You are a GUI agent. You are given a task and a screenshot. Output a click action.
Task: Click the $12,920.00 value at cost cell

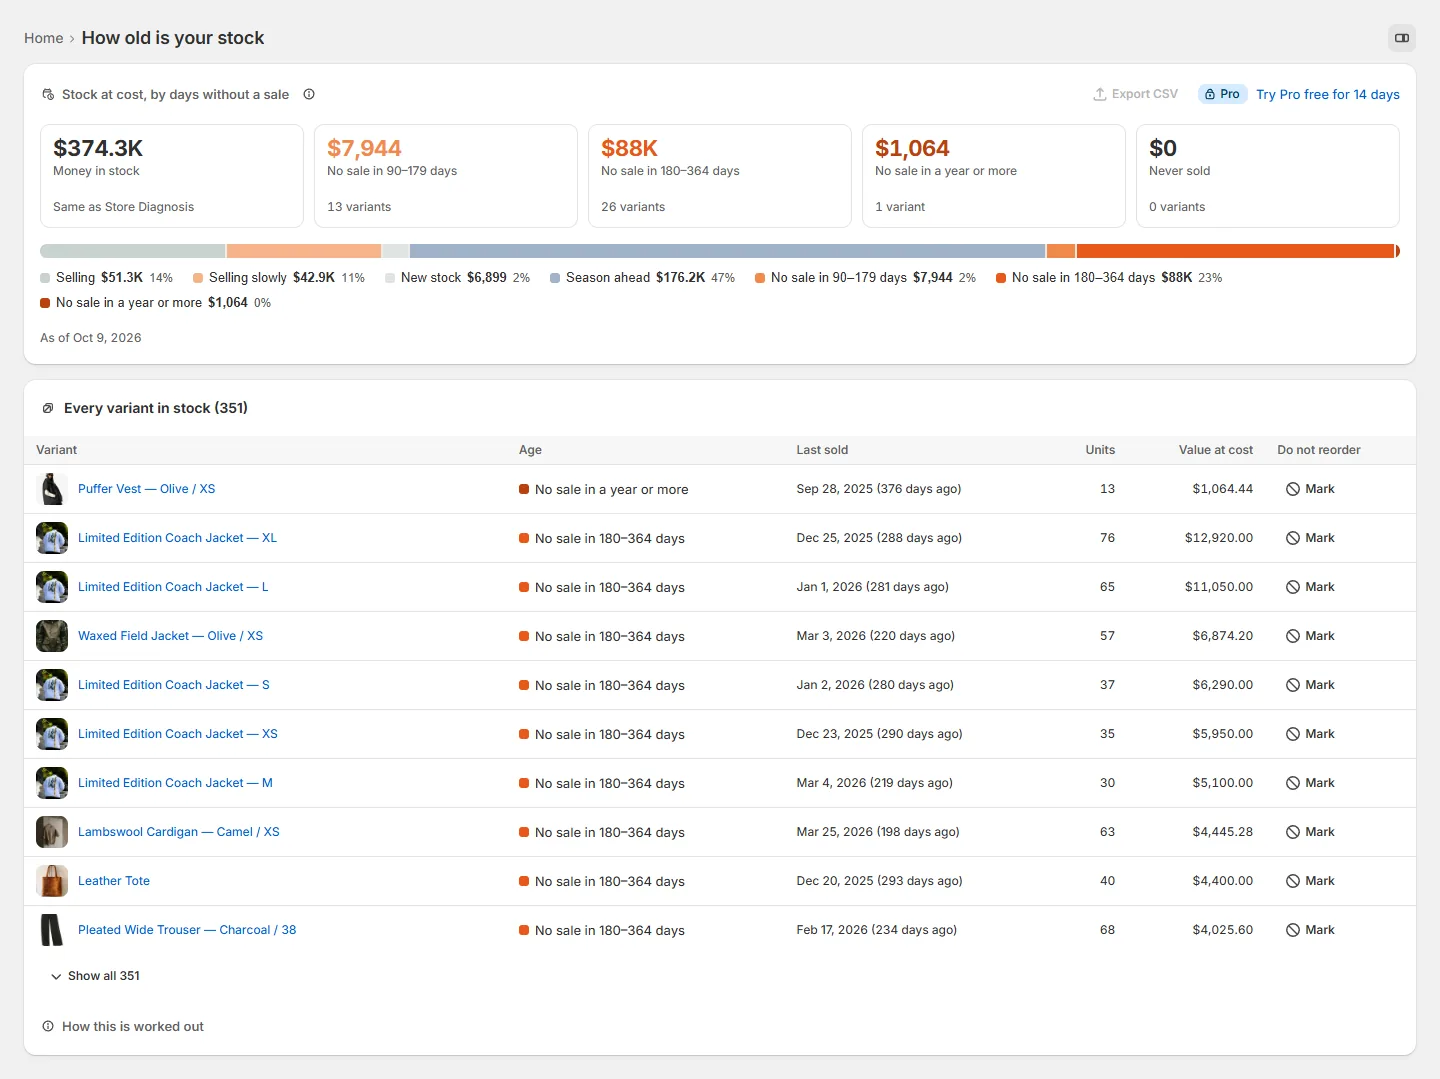pos(1218,538)
